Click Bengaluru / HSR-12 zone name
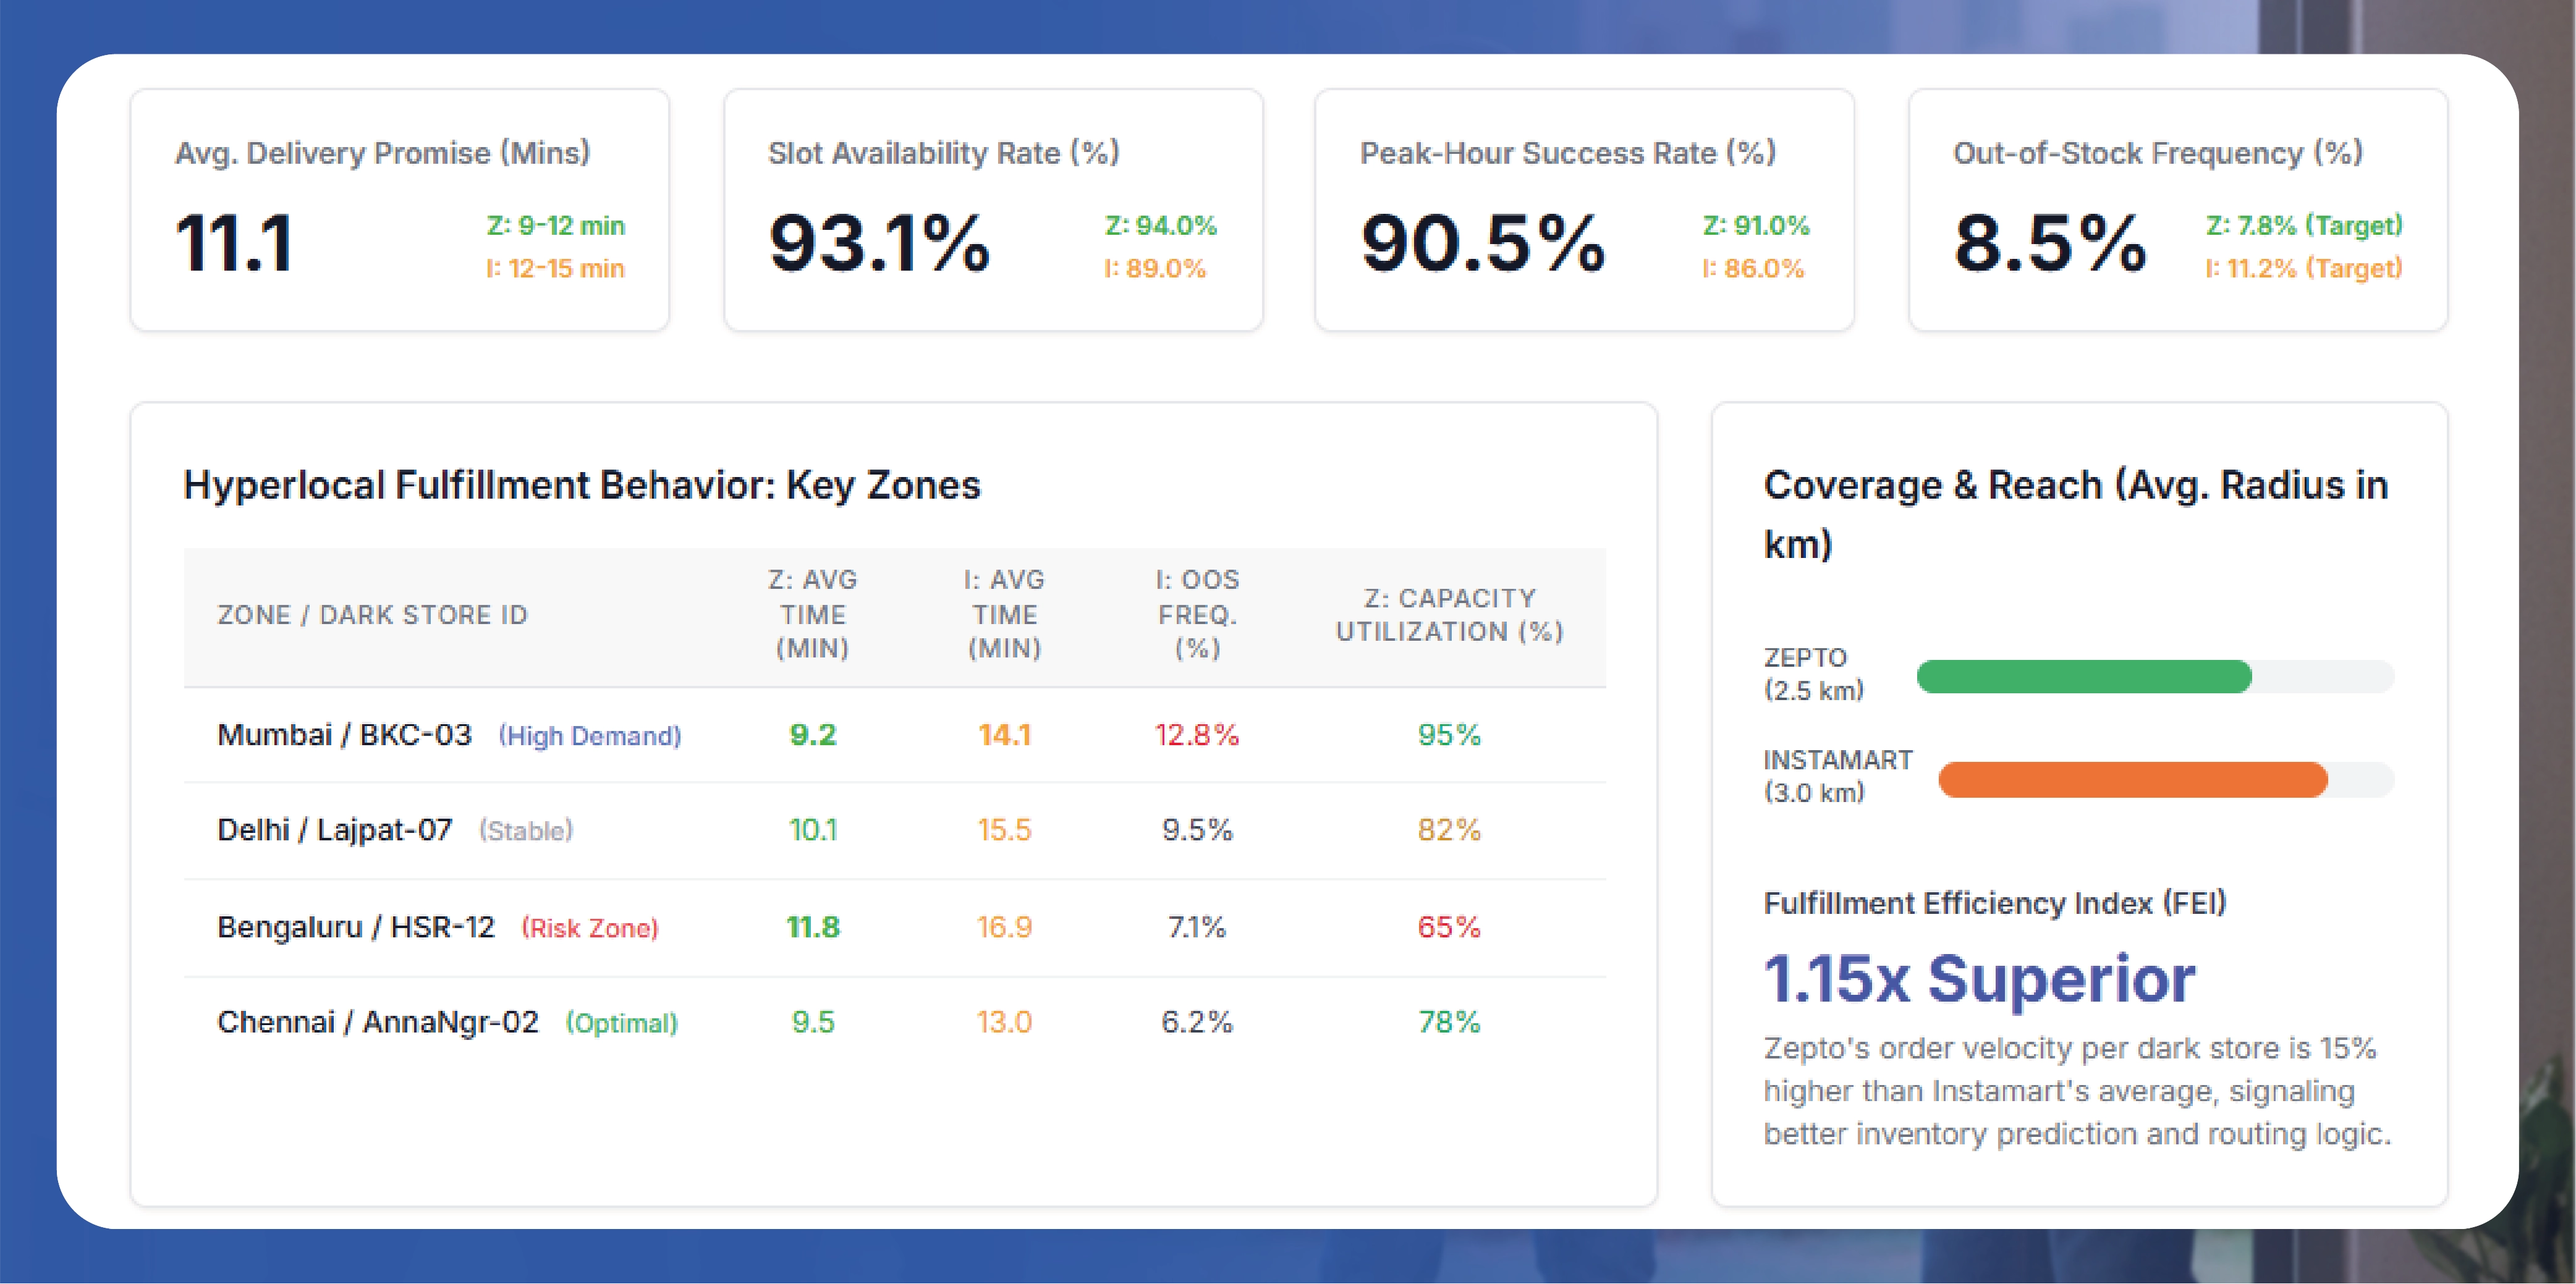 pyautogui.click(x=355, y=927)
